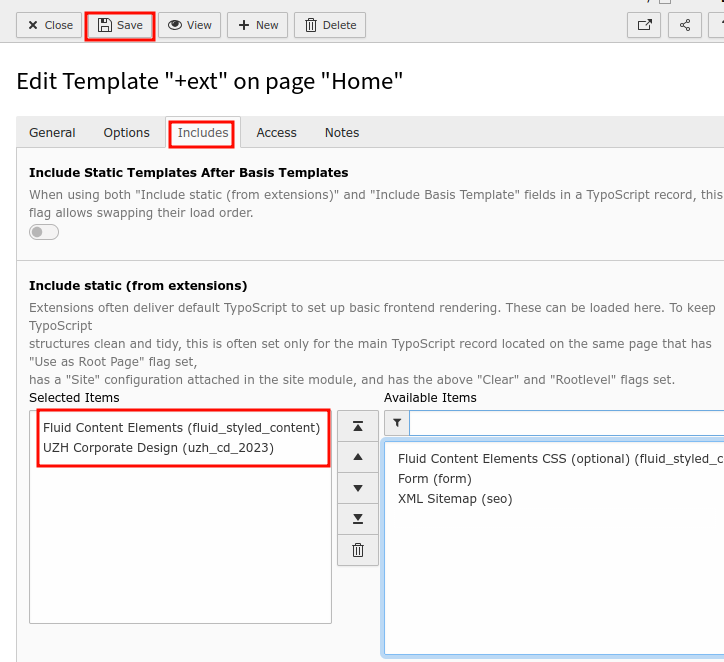Image resolution: width=724 pixels, height=662 pixels.
Task: Toggle Include Static Templates After Basis Templates
Action: (x=44, y=232)
